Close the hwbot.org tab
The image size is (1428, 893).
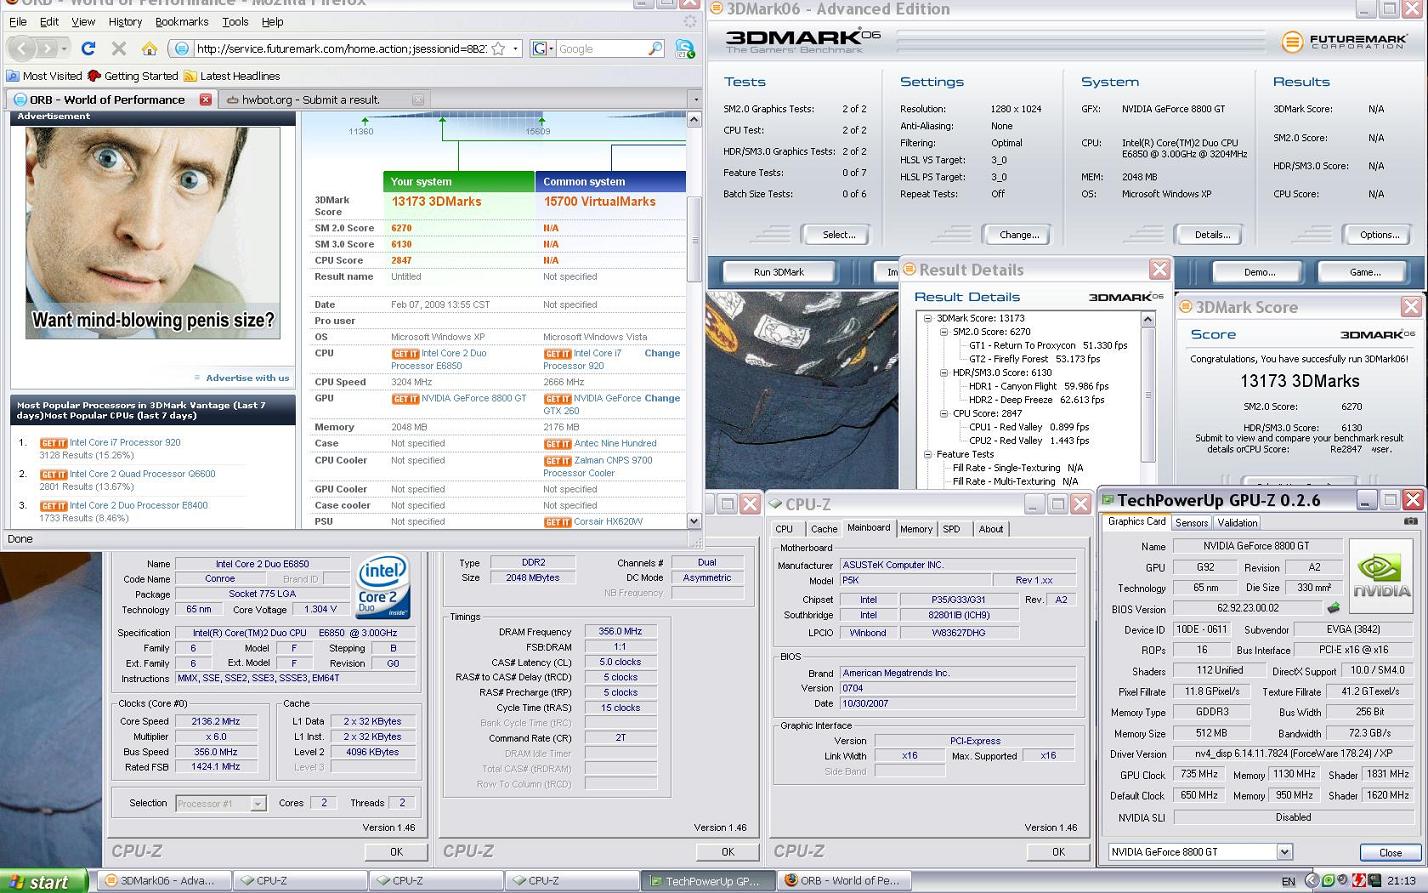[x=418, y=99]
